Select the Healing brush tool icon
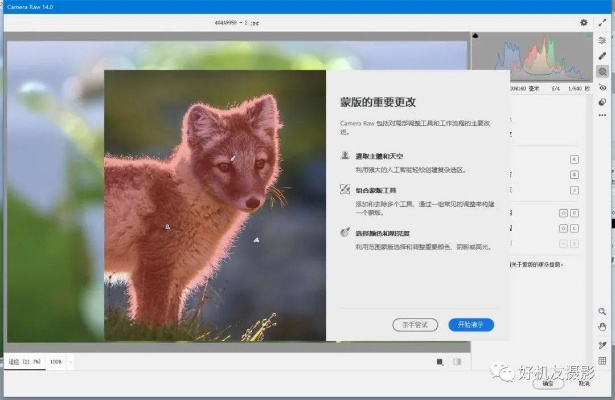The image size is (615, 400). pyautogui.click(x=602, y=56)
